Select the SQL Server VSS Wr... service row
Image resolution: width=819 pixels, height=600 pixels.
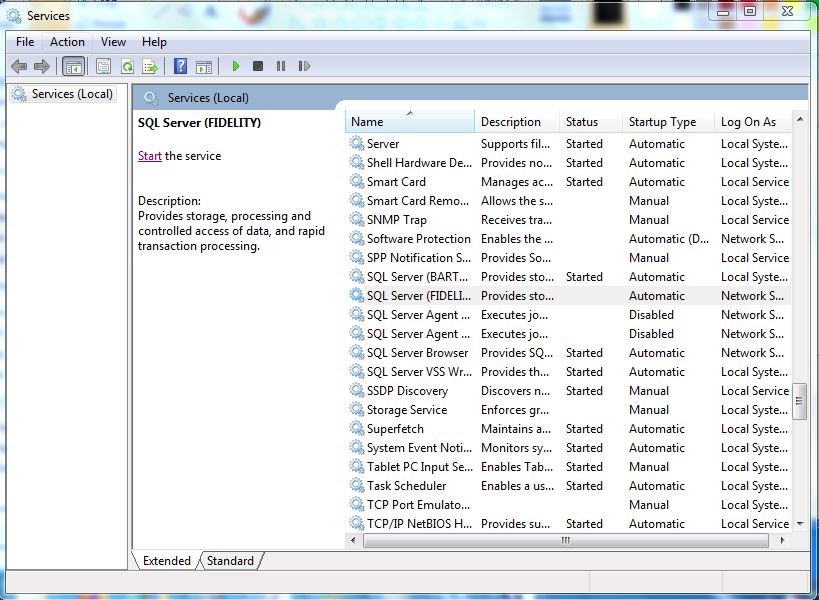[x=569, y=371]
